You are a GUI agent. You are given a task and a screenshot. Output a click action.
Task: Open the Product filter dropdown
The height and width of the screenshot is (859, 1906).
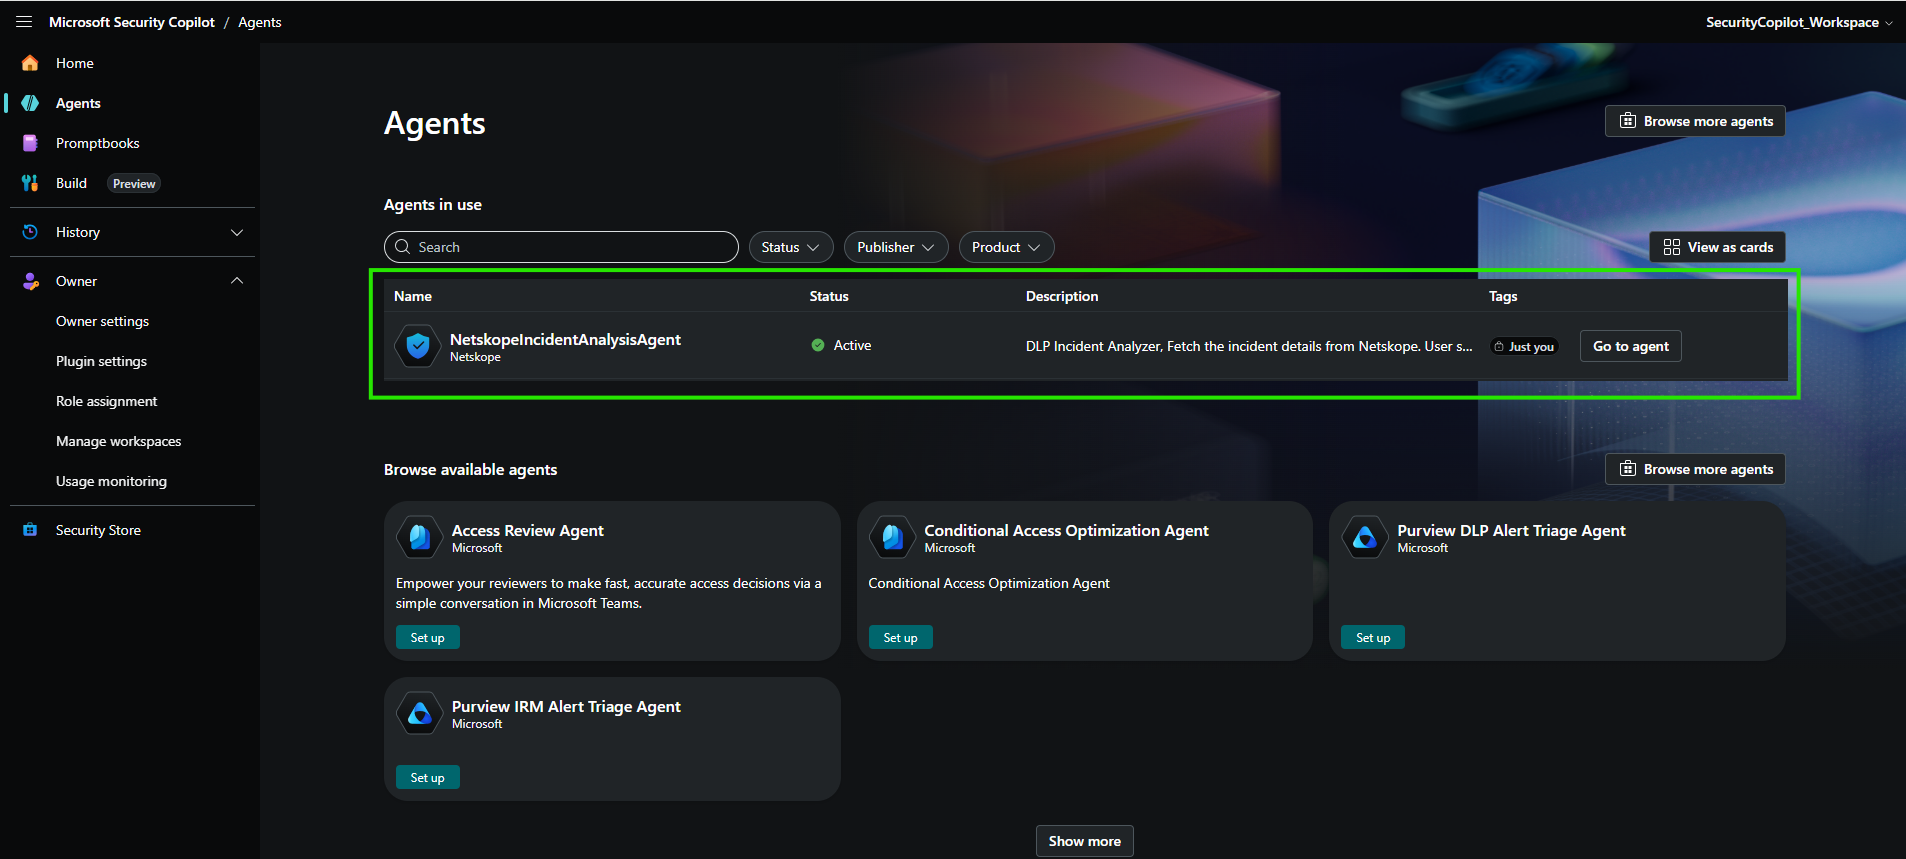1006,247
